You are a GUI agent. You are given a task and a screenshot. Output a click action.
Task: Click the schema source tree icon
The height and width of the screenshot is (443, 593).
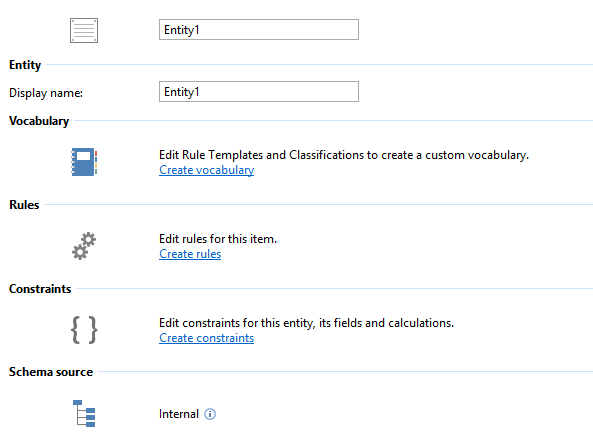pyautogui.click(x=84, y=413)
